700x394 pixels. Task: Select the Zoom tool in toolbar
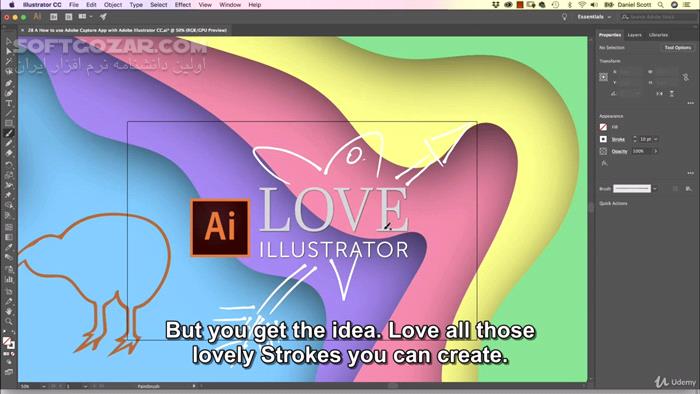pyautogui.click(x=9, y=321)
